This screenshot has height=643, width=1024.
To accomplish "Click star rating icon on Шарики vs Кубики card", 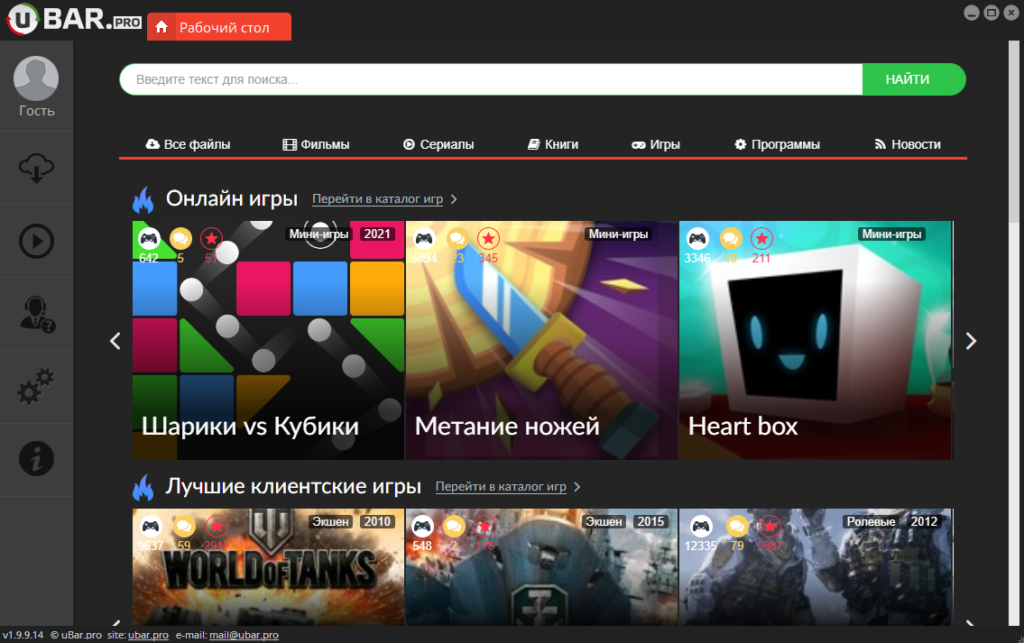I will (211, 238).
